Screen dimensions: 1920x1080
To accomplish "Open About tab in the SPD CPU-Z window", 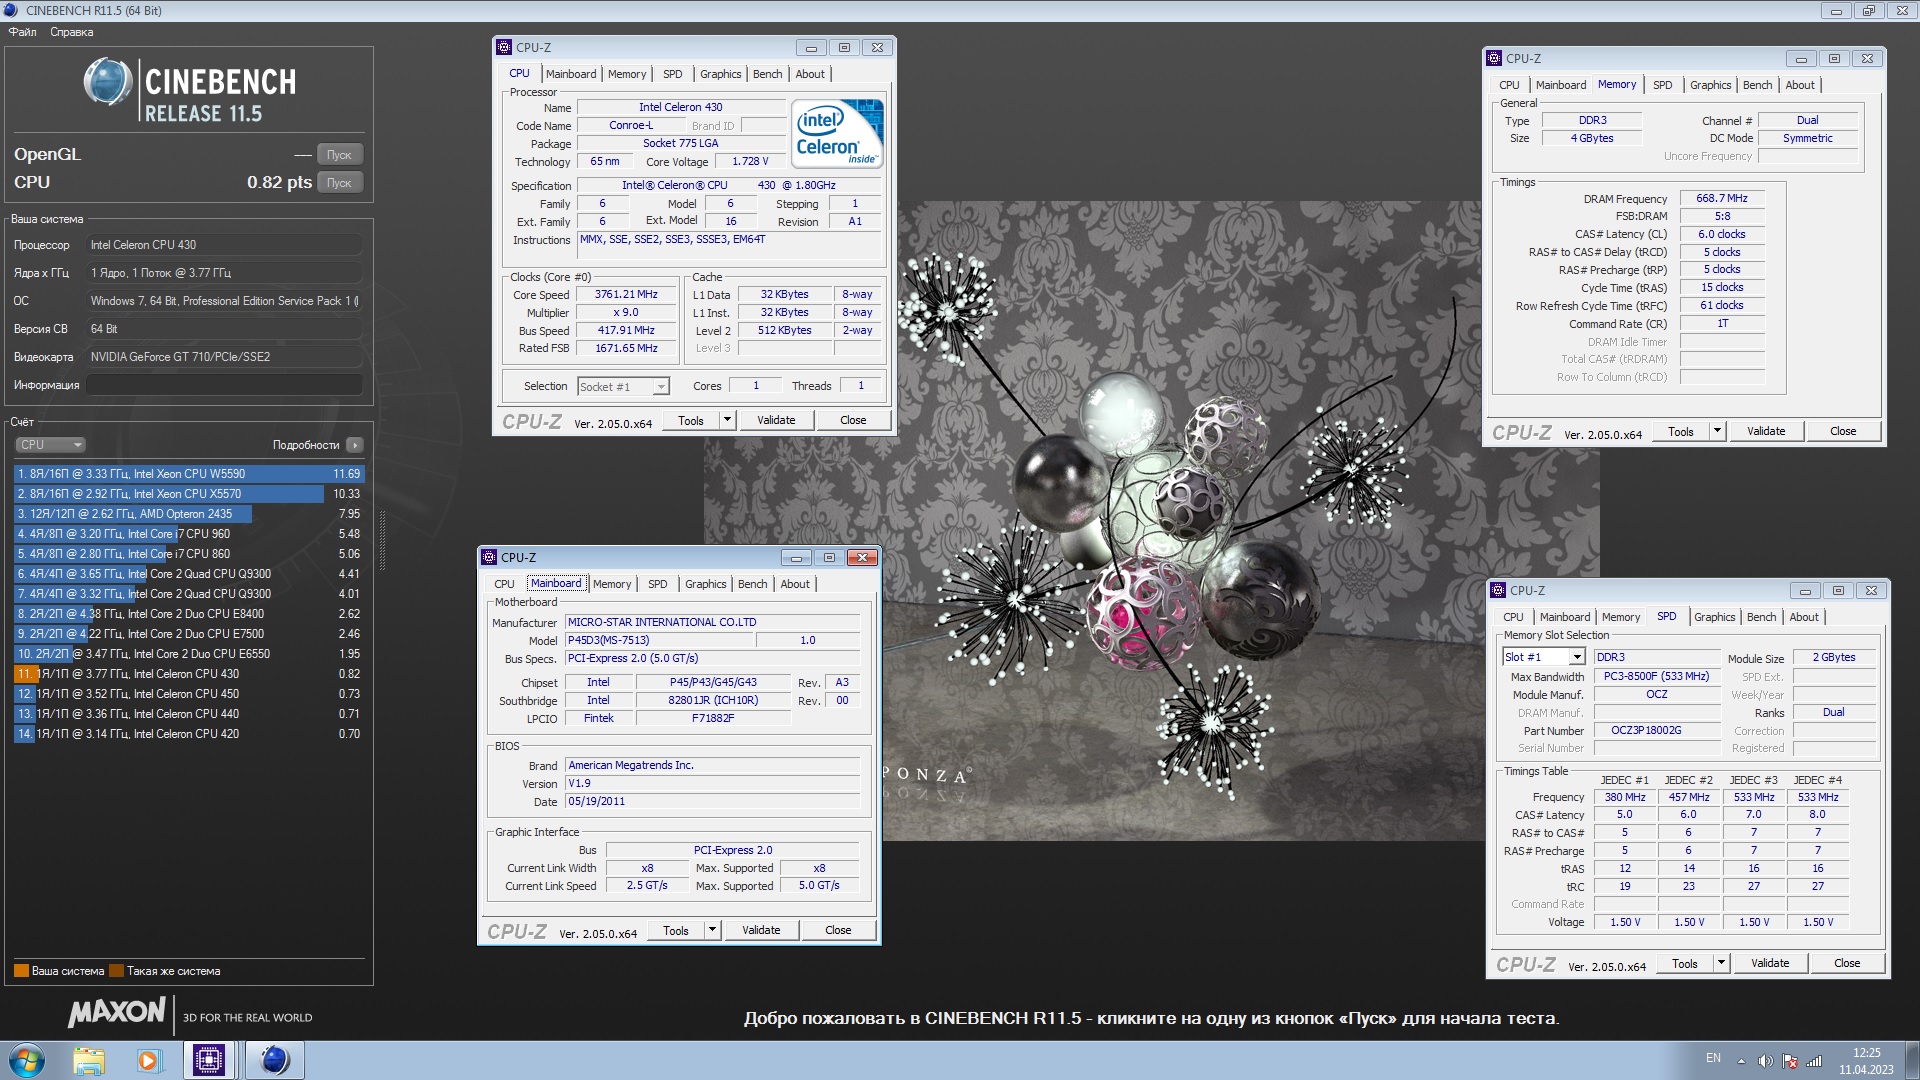I will (1804, 617).
